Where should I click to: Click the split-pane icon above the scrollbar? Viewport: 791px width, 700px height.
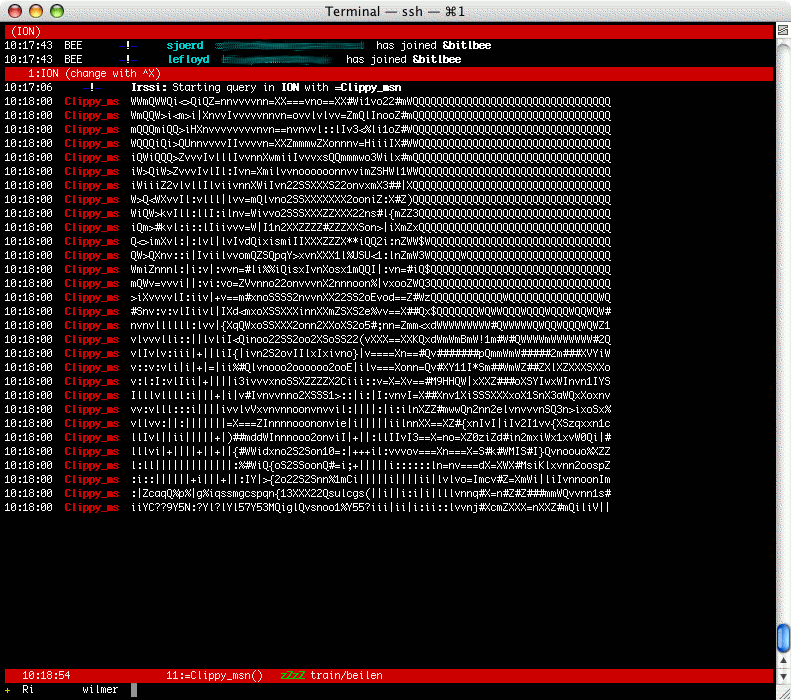tap(783, 30)
